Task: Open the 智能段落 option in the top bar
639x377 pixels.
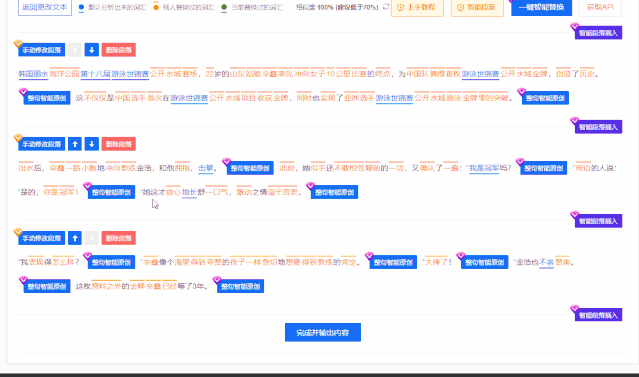Action: [477, 7]
